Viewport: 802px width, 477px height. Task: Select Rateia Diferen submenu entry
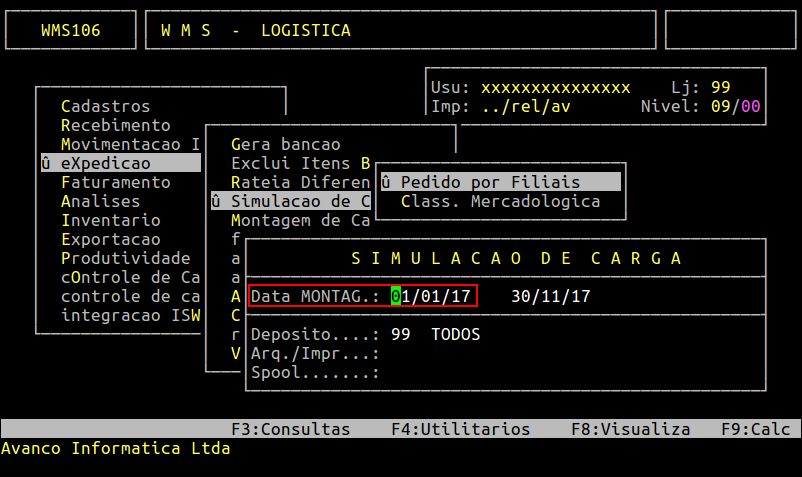click(300, 183)
